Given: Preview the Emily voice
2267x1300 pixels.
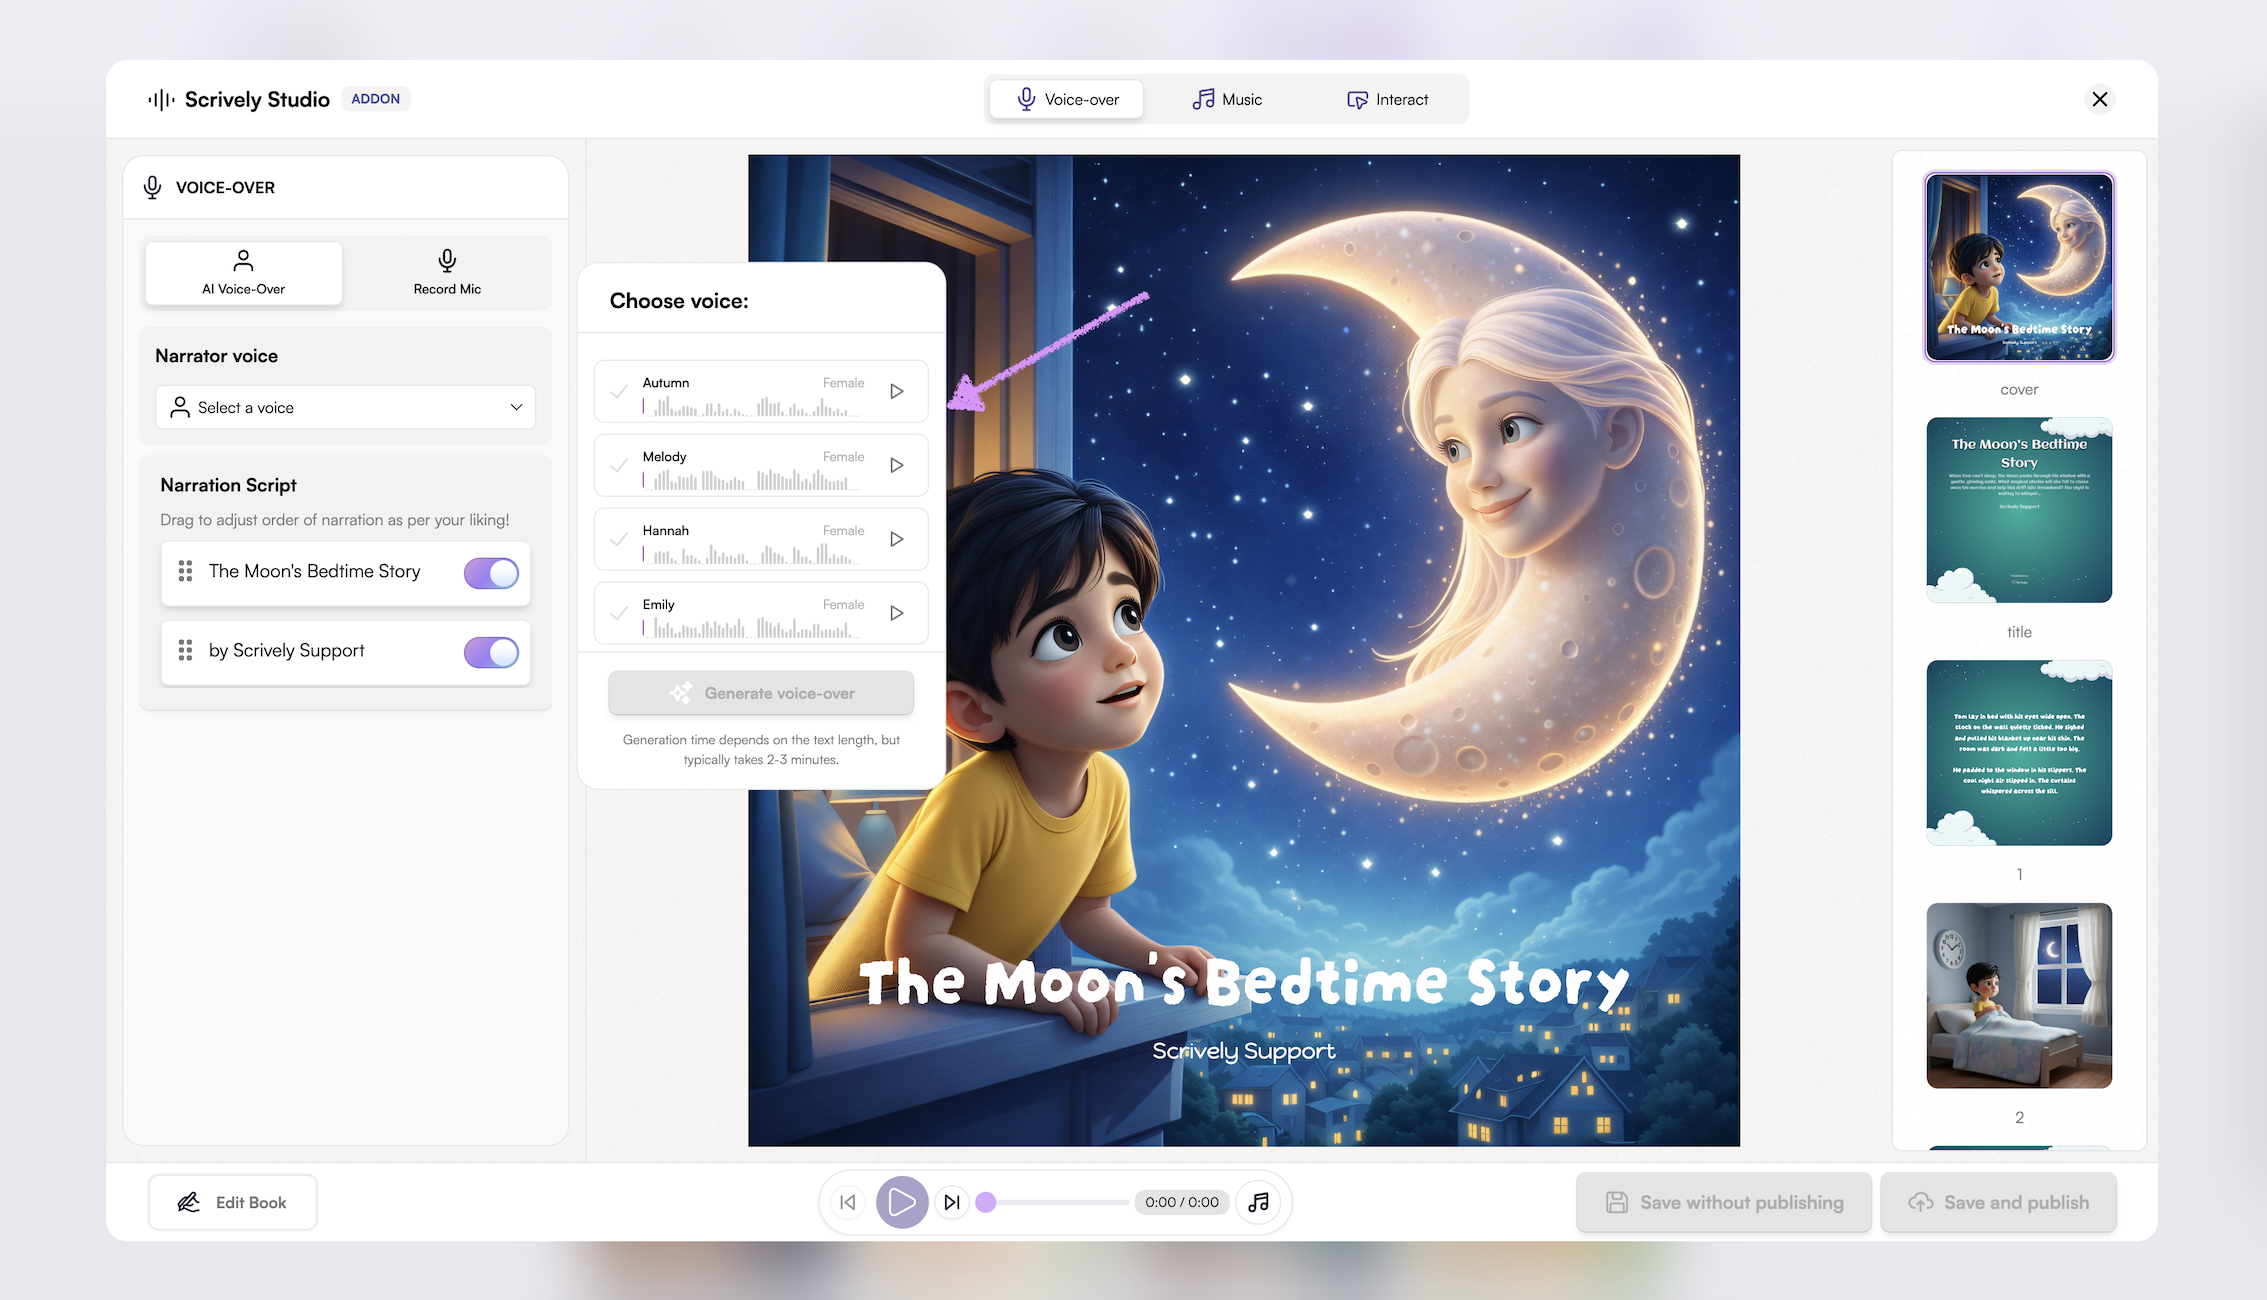Looking at the screenshot, I should coord(897,614).
